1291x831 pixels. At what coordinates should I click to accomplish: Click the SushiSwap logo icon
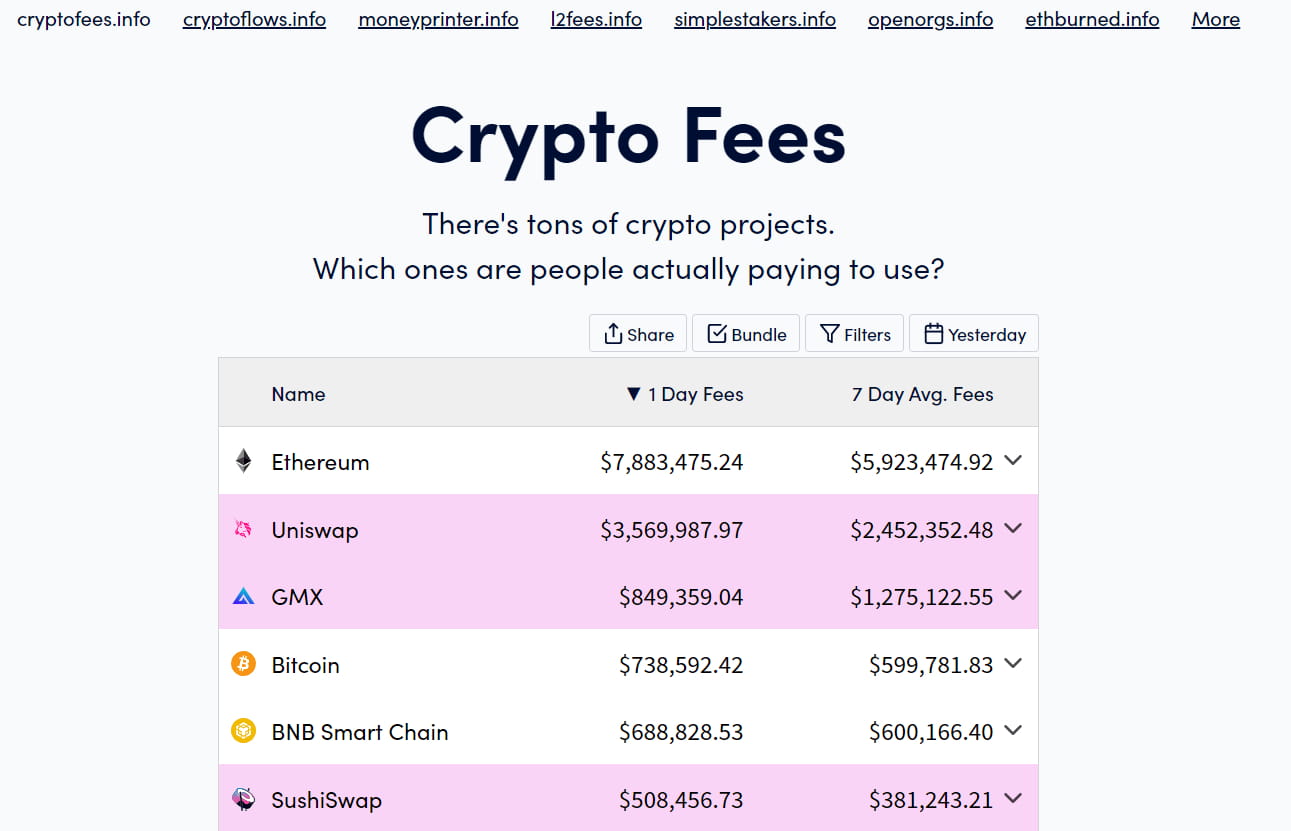(243, 799)
